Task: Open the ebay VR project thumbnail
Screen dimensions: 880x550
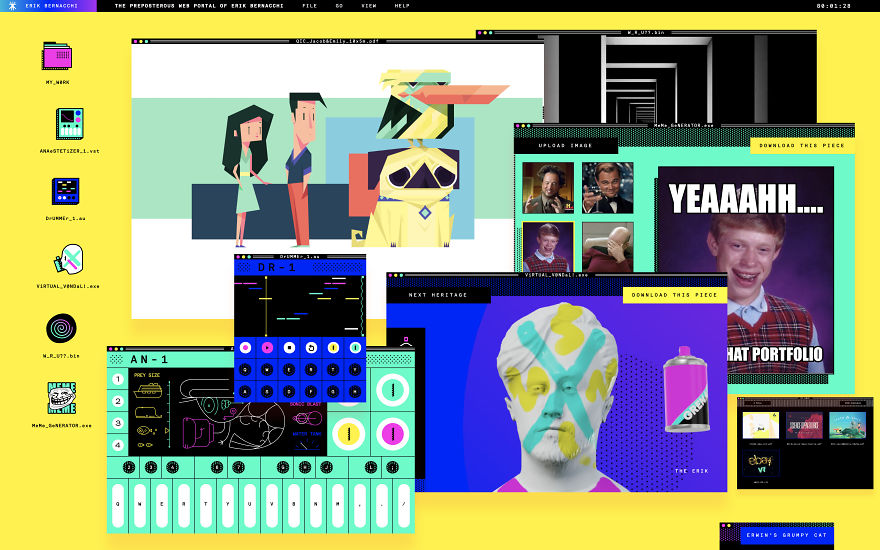Action: [760, 462]
